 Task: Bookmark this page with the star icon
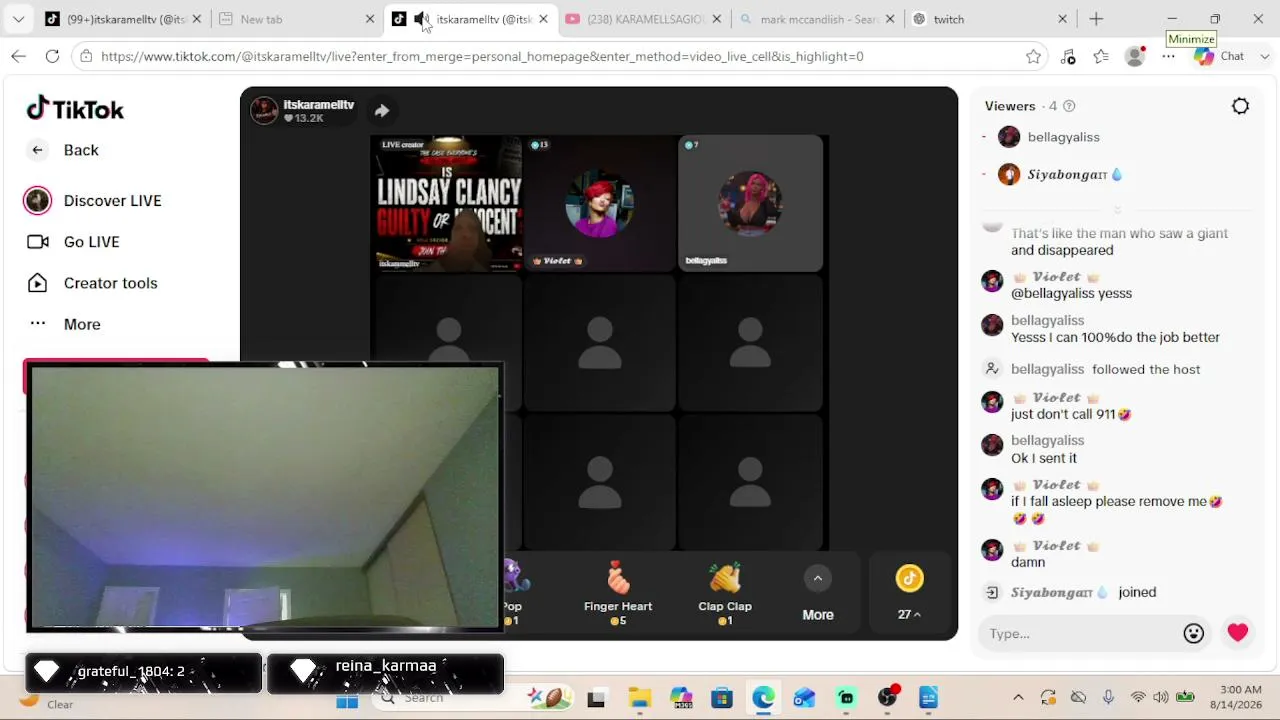(x=1033, y=57)
